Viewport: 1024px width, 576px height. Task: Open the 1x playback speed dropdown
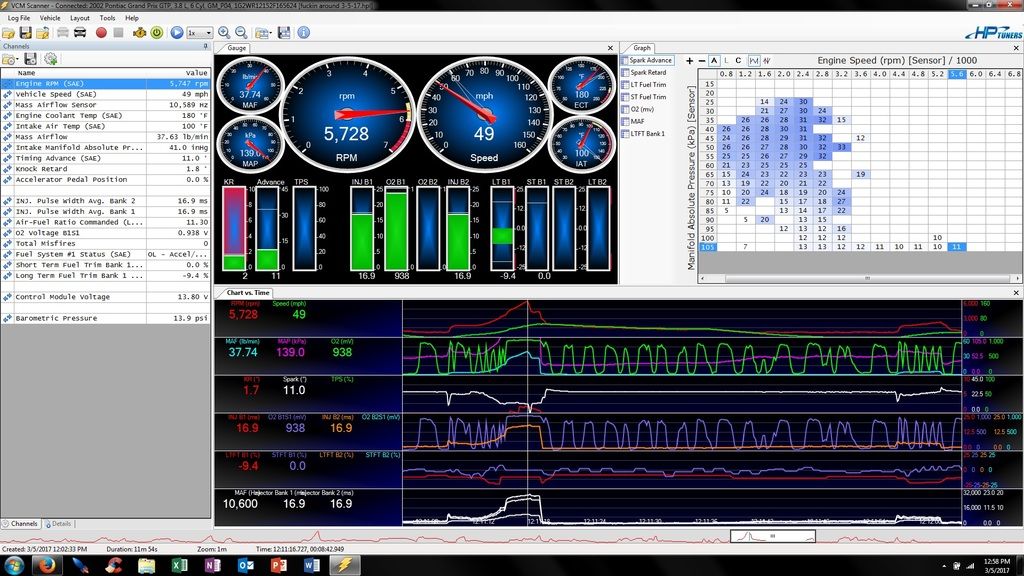click(199, 32)
